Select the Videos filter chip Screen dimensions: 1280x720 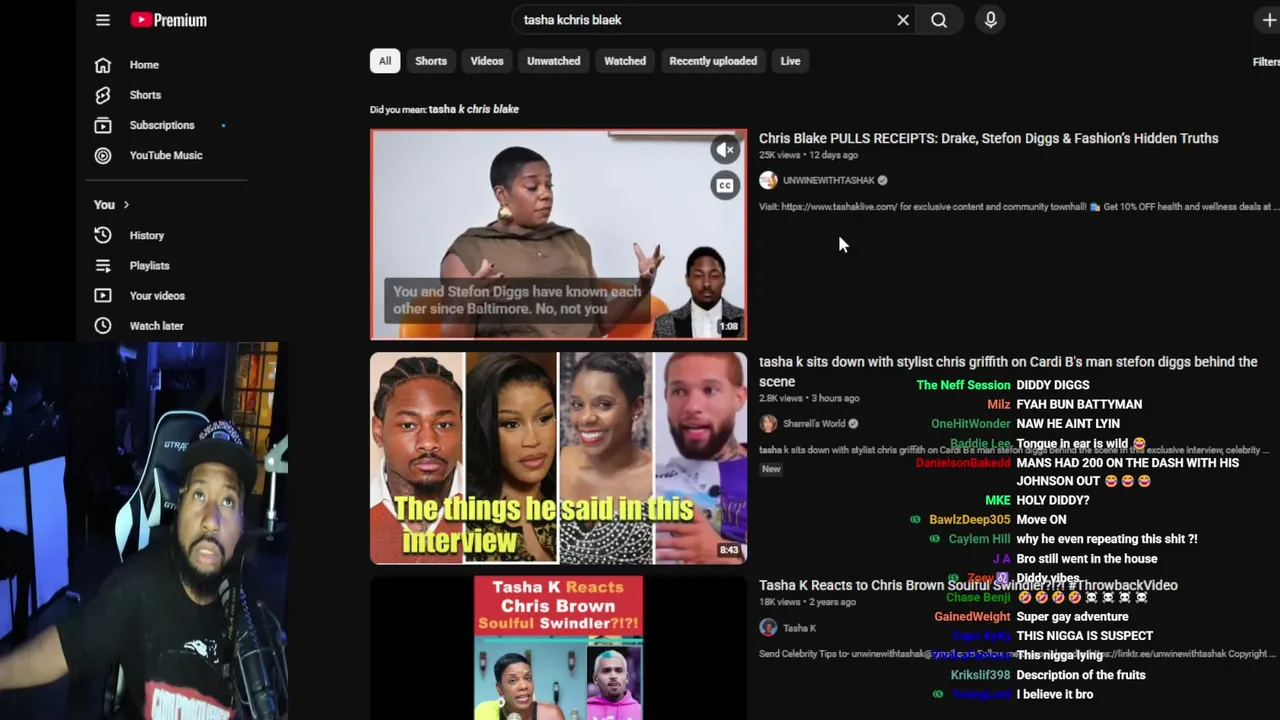487,61
